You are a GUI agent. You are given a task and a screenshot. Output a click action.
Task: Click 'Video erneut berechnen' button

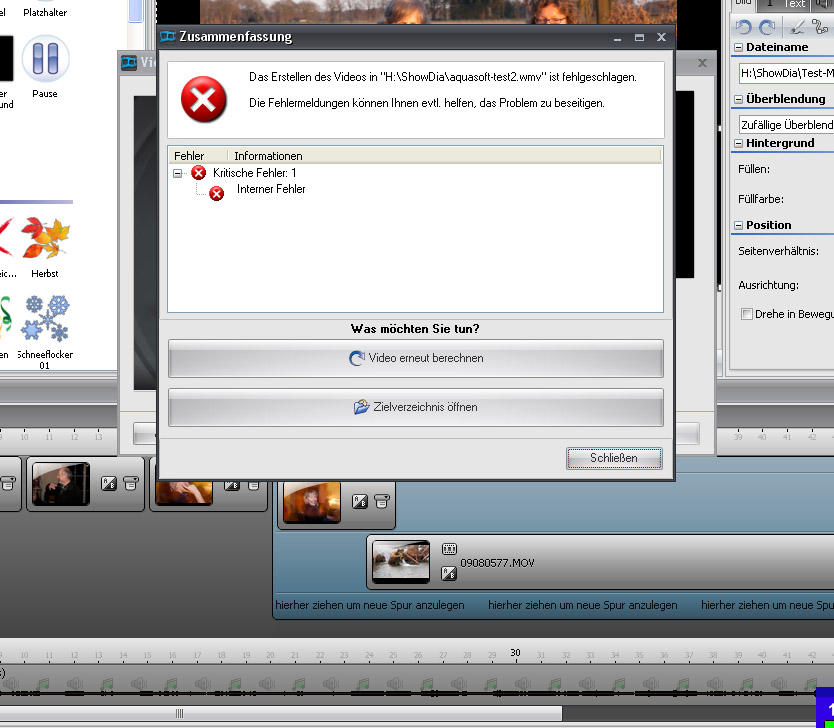[415, 358]
